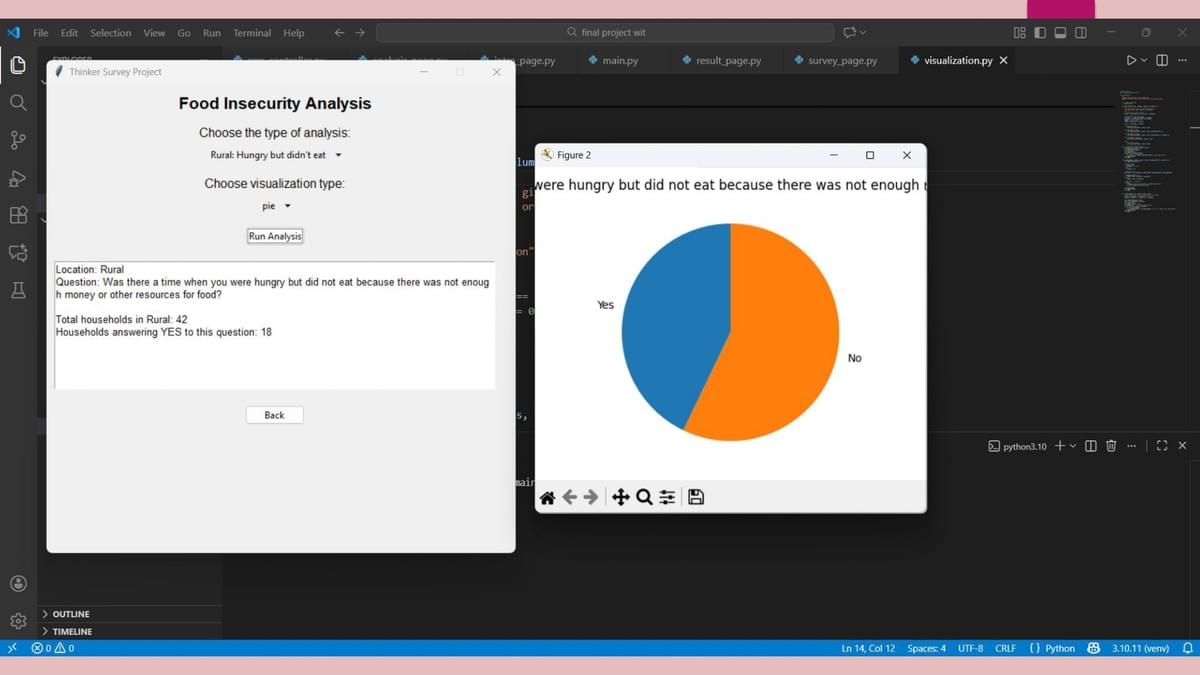Click 'Ln 14, Col 12' in the status bar
Viewport: 1200px width, 675px height.
click(x=868, y=648)
